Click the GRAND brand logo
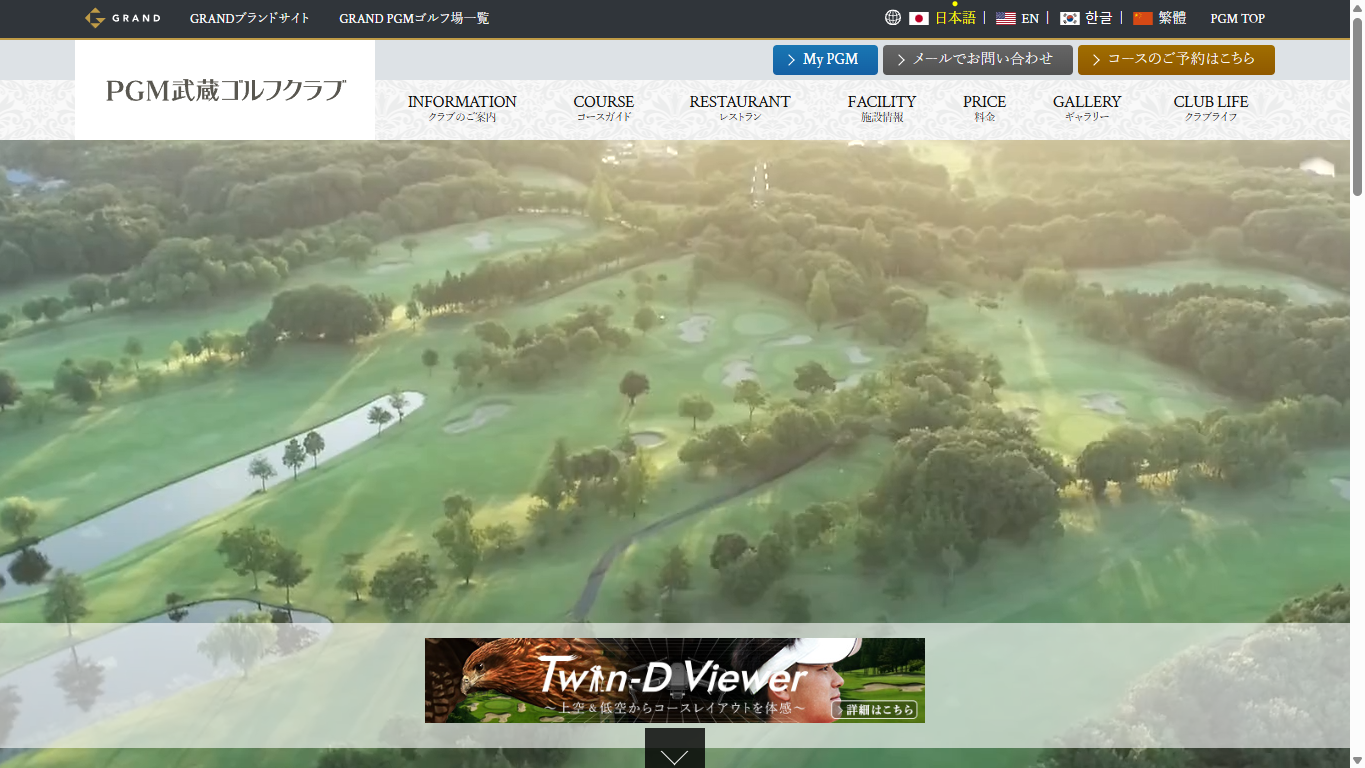Image resolution: width=1365 pixels, height=768 pixels. click(x=122, y=18)
